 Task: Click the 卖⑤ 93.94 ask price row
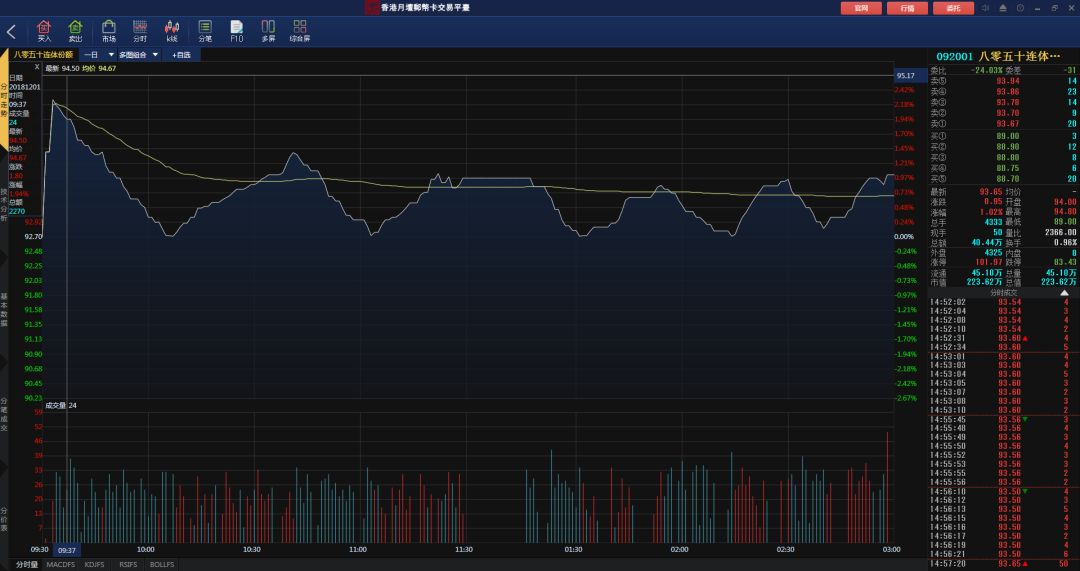1003,81
